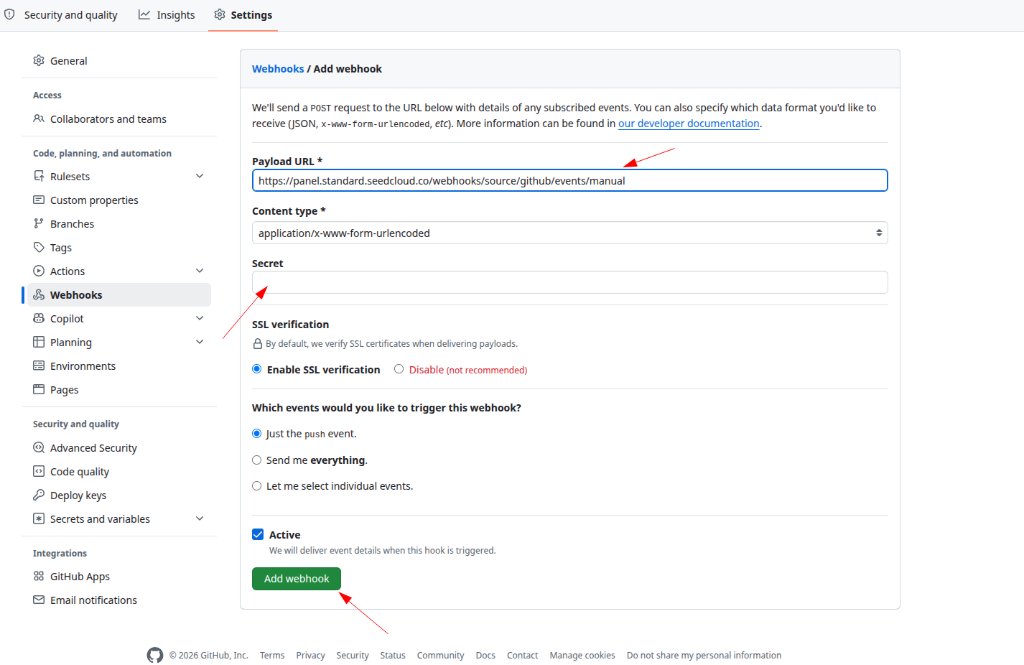
Task: Click the Security and quality shield icon
Action: point(10,14)
